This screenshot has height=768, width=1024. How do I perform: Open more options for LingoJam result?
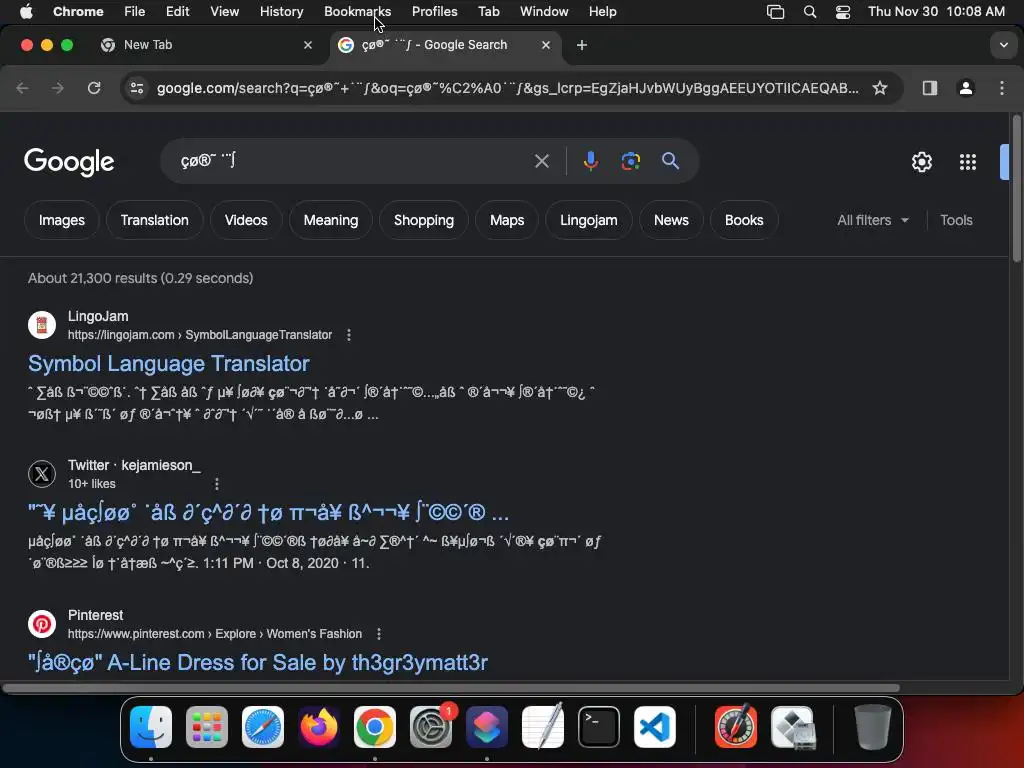point(349,335)
